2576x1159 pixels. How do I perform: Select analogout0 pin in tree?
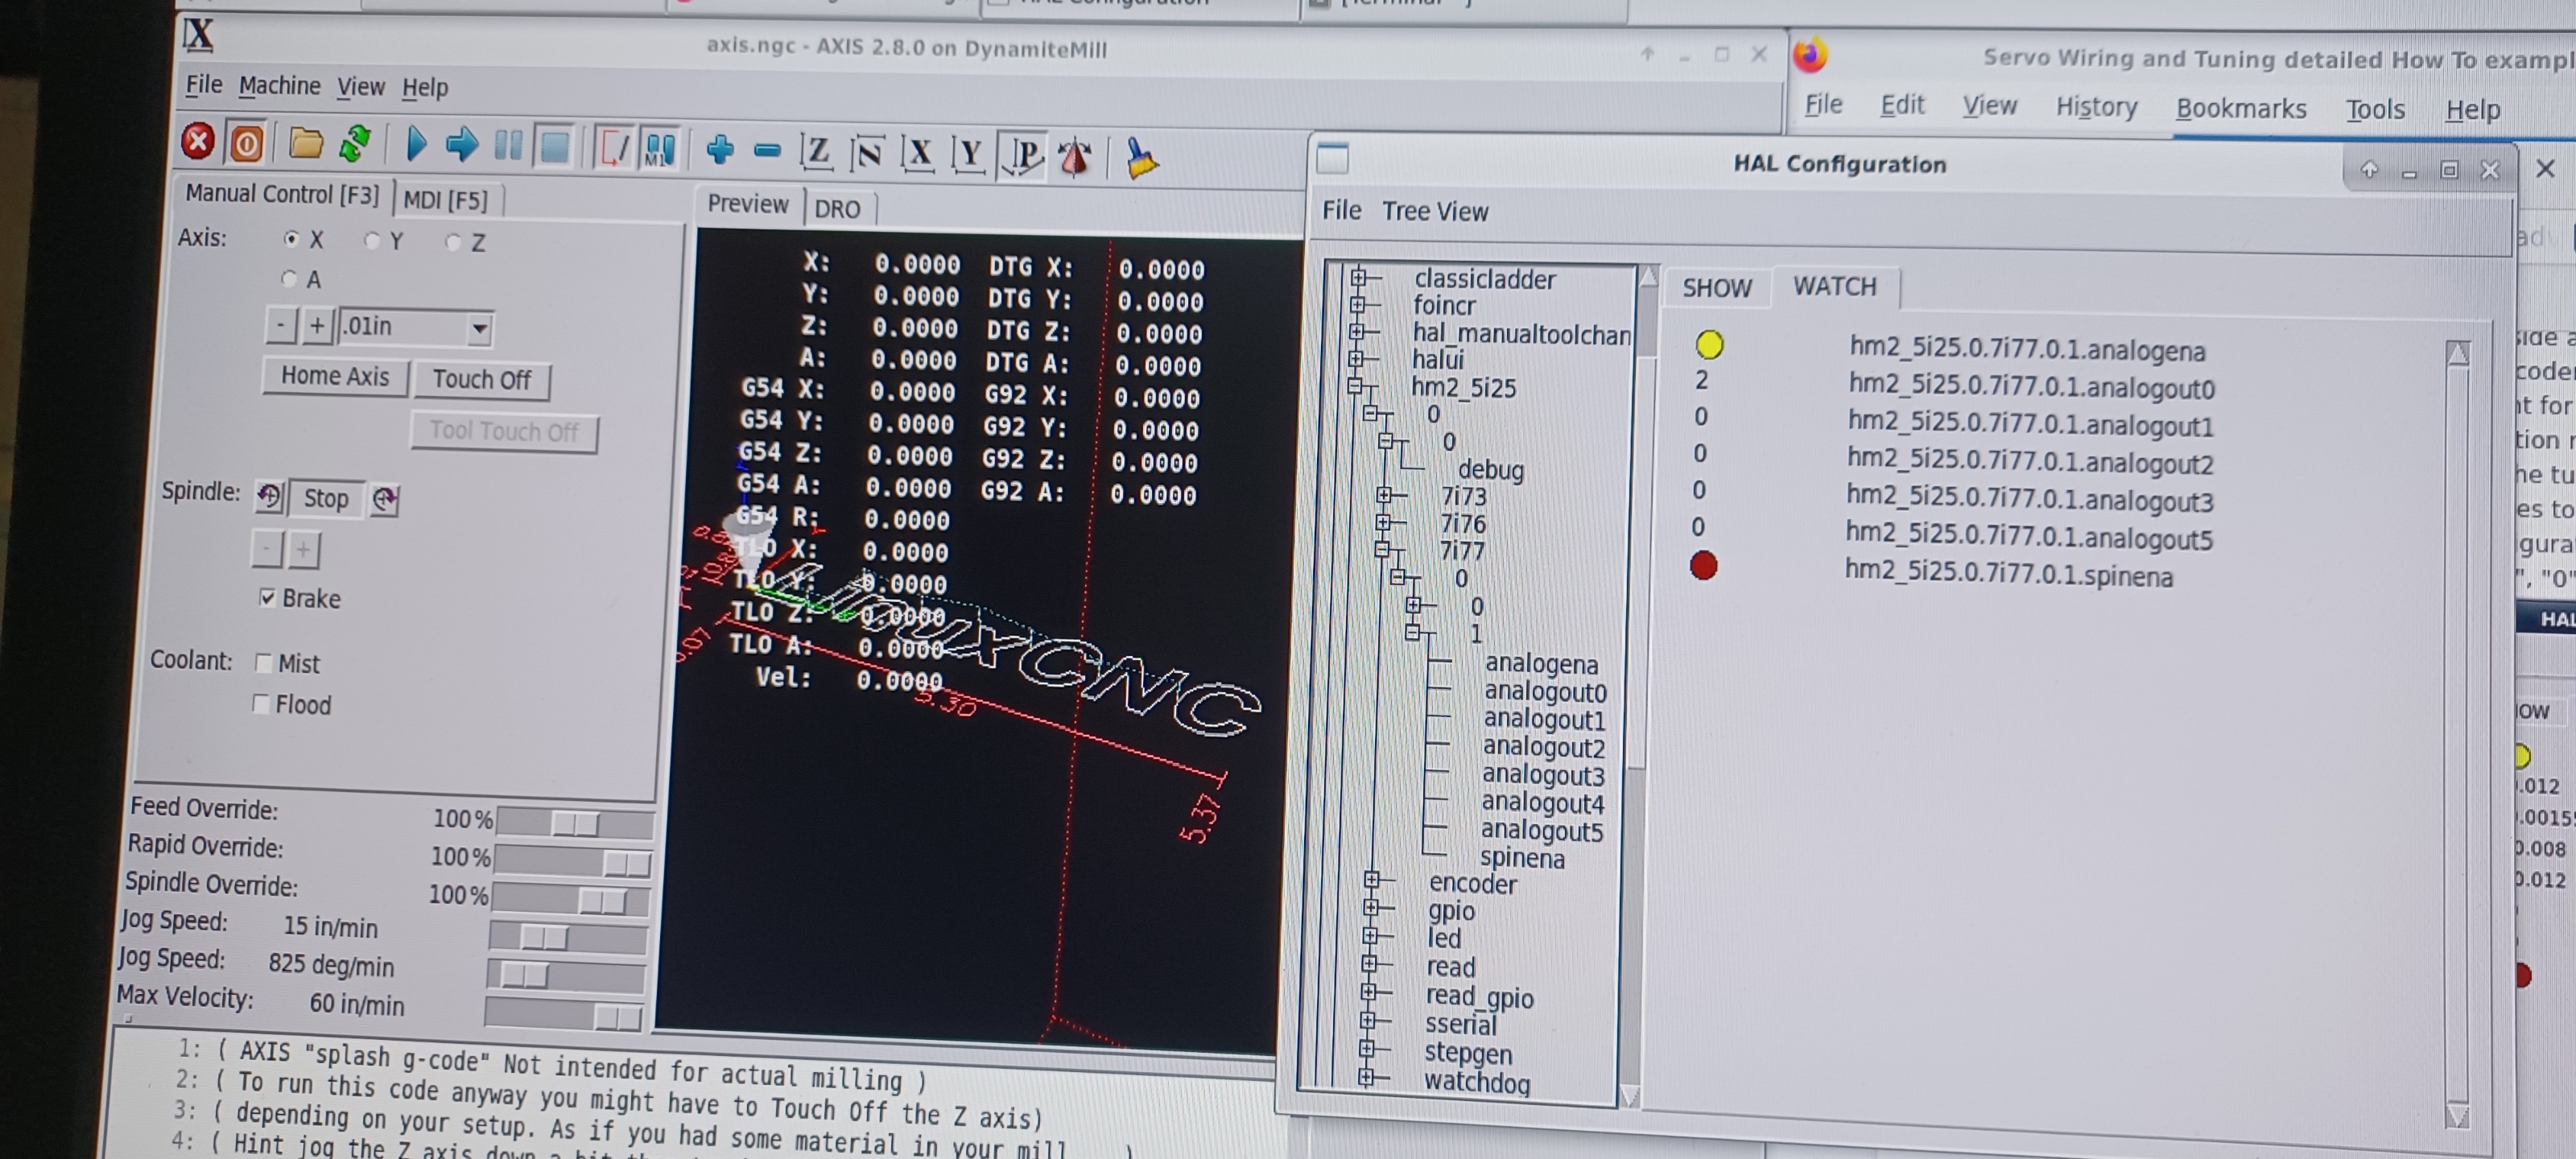click(1544, 691)
